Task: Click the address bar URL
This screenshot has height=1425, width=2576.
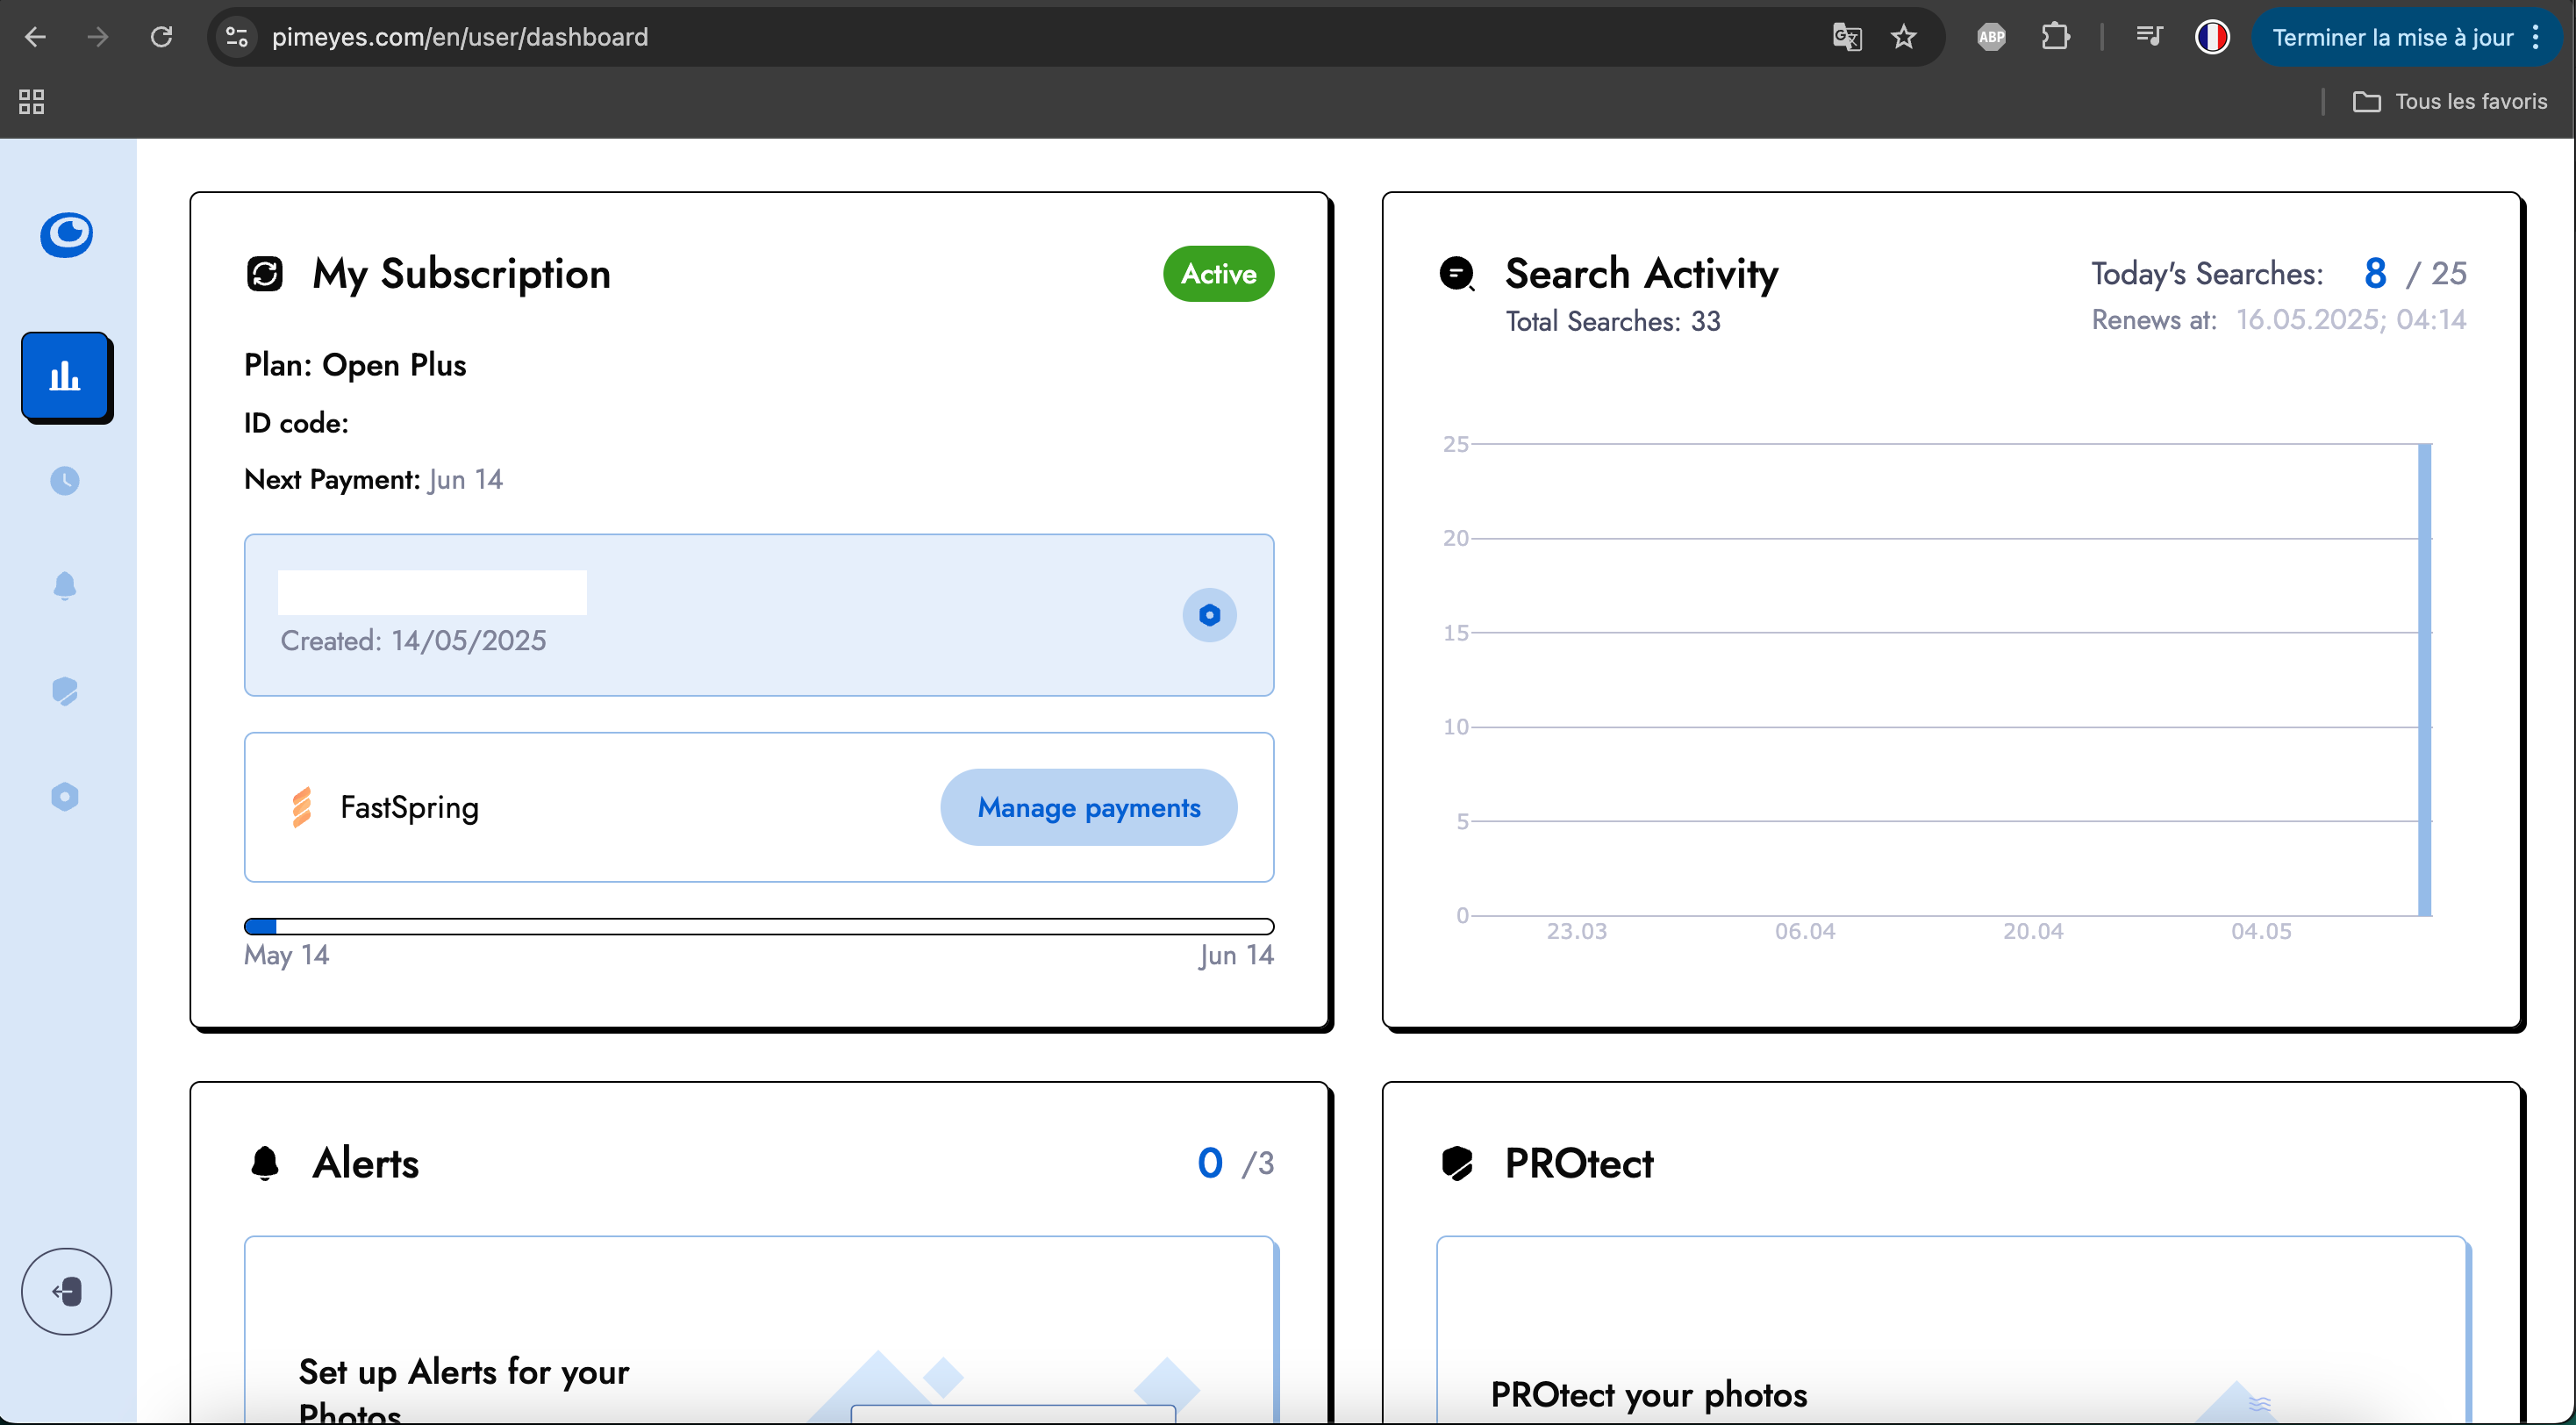Action: (x=460, y=37)
